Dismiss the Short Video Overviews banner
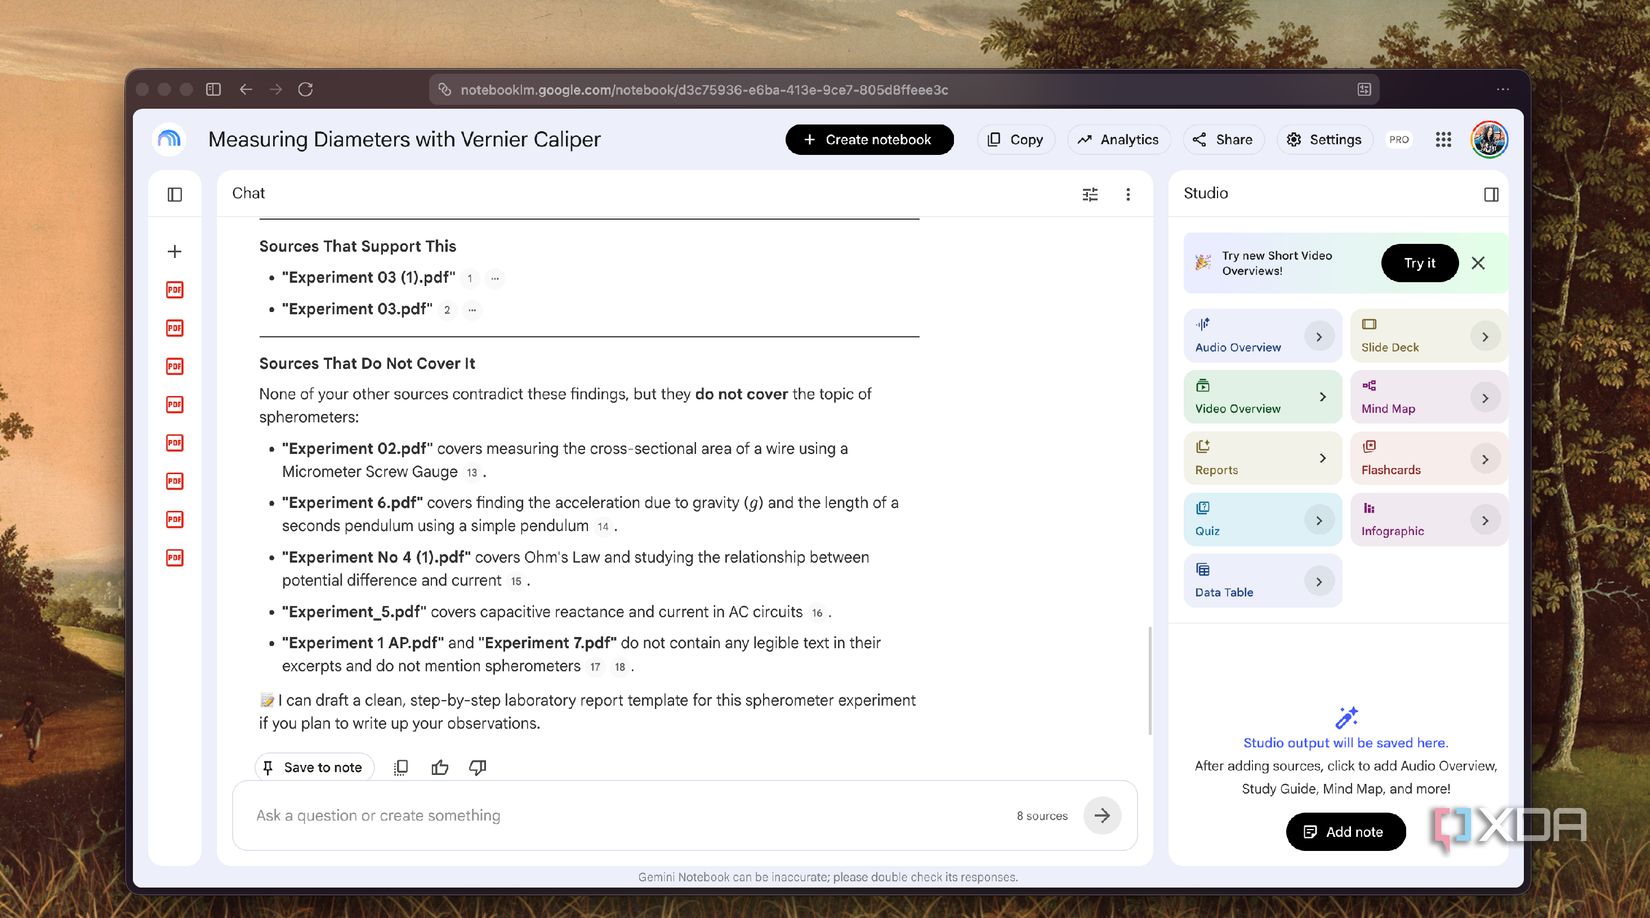The width and height of the screenshot is (1650, 918). pos(1478,263)
